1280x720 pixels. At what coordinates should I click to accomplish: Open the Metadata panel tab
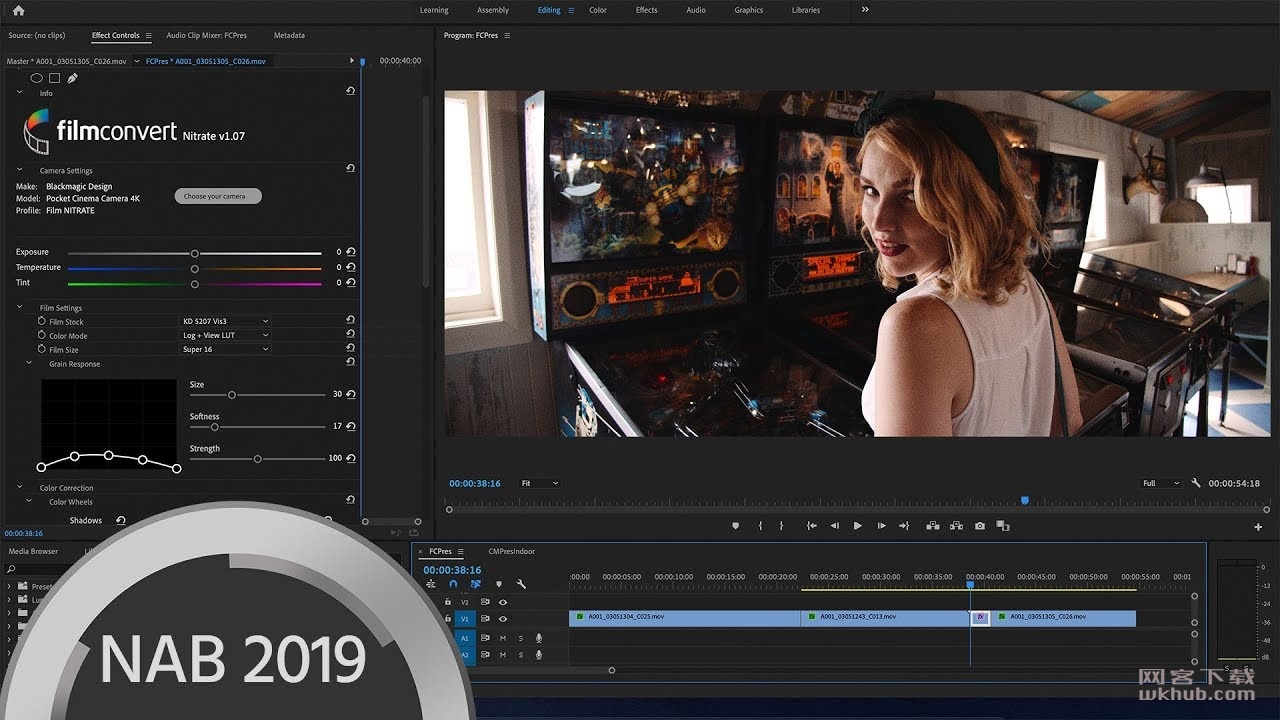pos(289,35)
